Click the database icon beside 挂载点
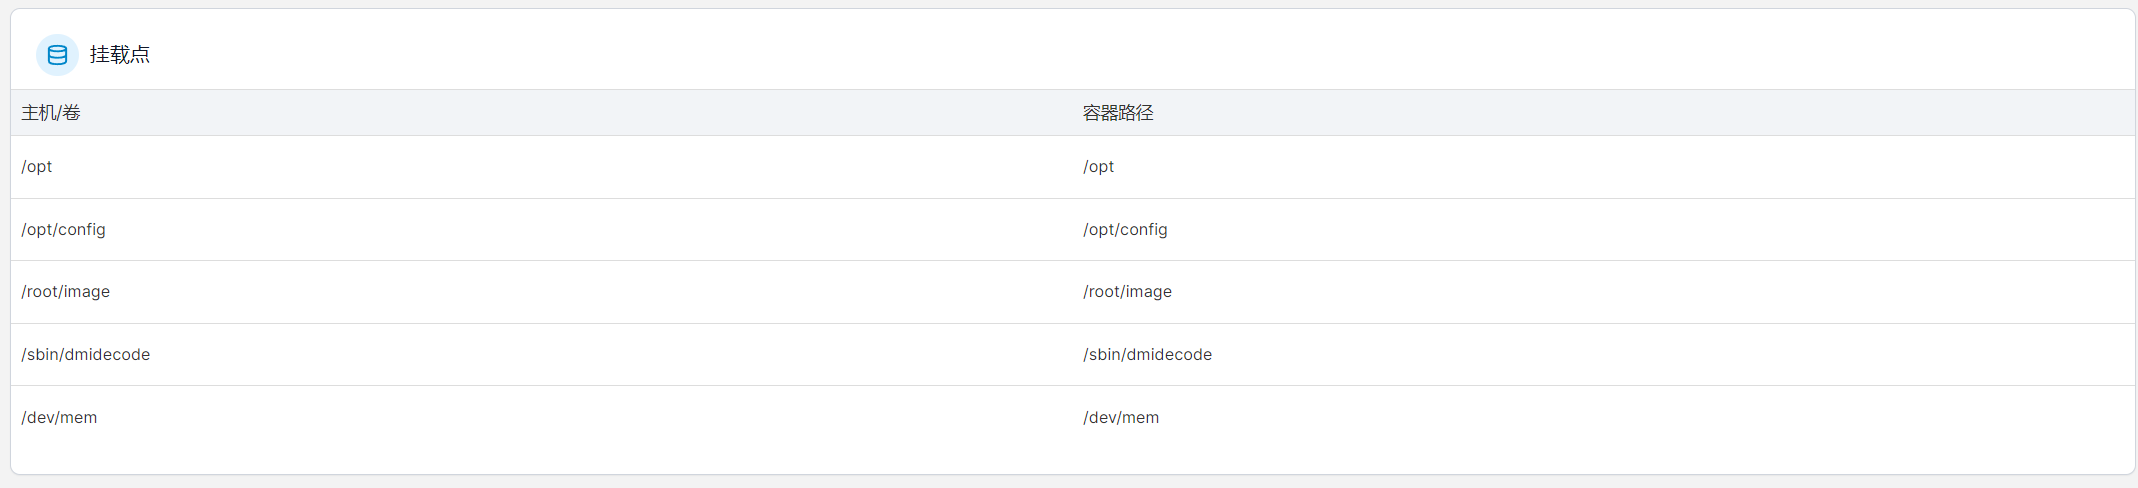 tap(57, 55)
